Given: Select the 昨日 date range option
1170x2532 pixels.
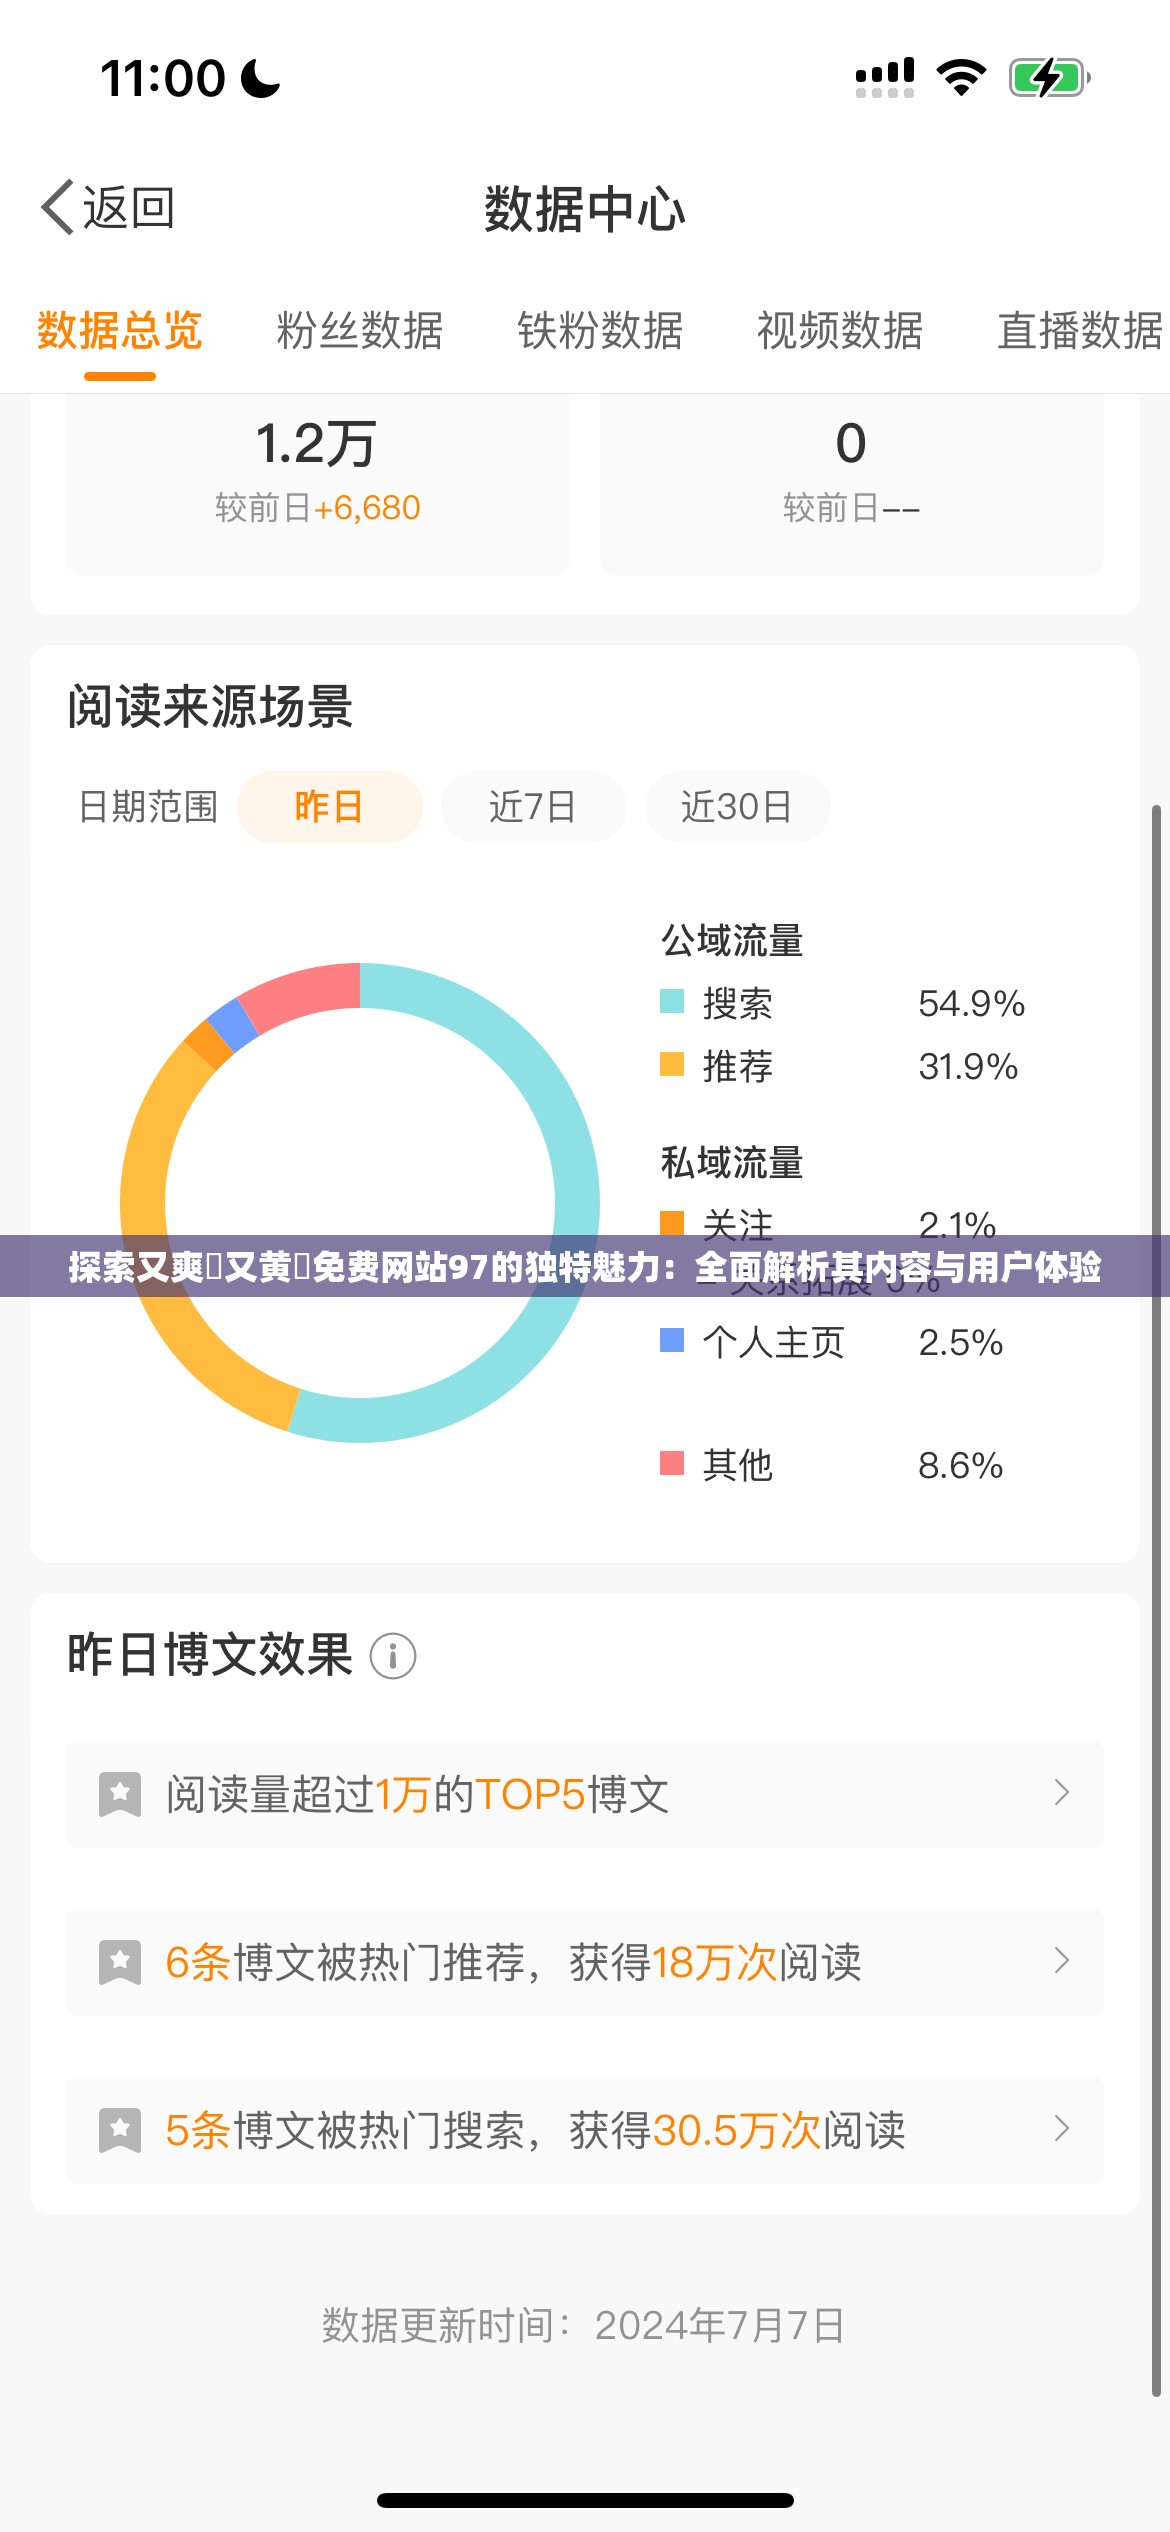Looking at the screenshot, I should pos(330,807).
